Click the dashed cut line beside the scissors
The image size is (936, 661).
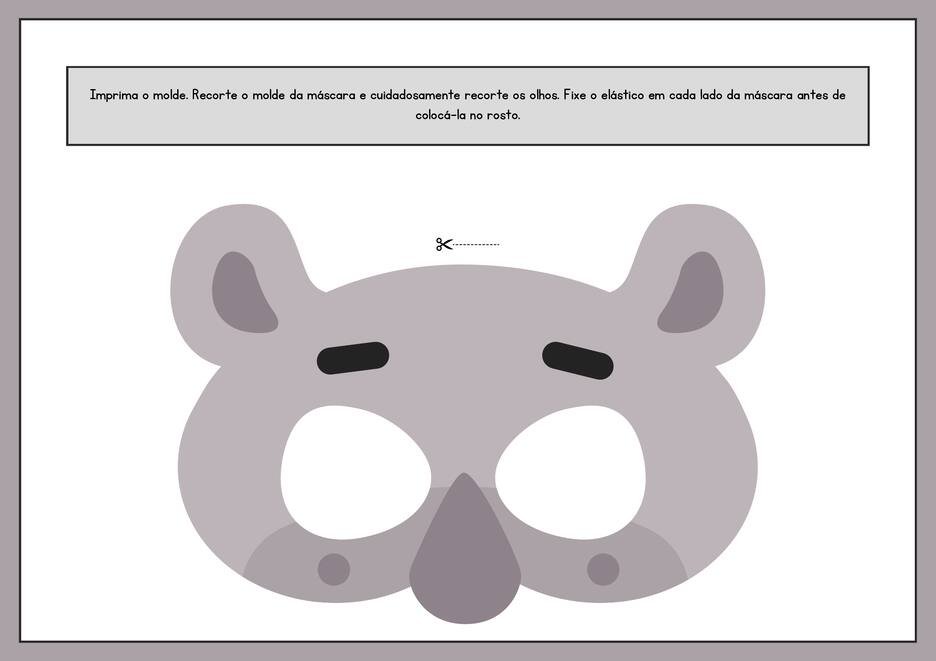tap(477, 244)
